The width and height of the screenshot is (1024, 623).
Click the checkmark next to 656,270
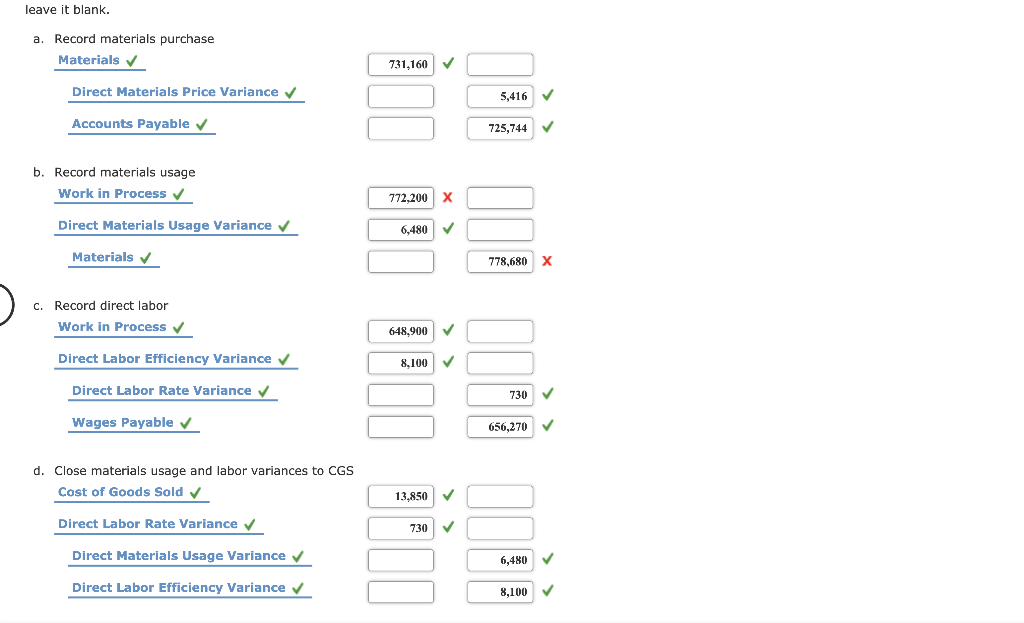[547, 426]
